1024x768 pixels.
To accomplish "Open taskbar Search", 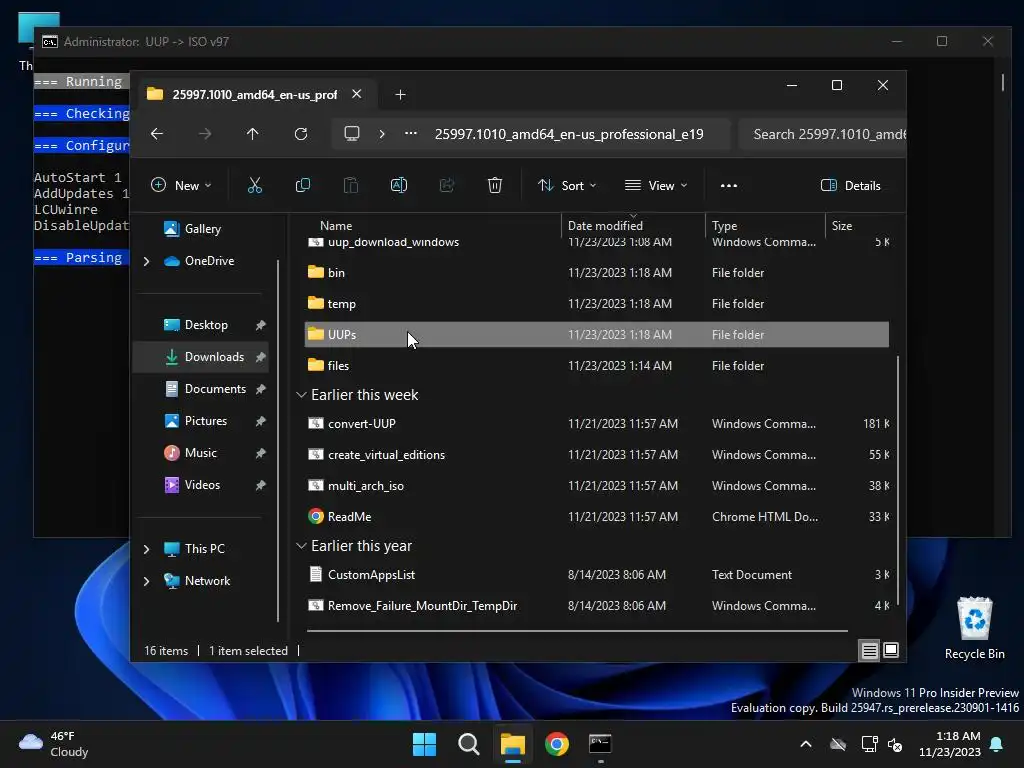I will click(x=469, y=744).
